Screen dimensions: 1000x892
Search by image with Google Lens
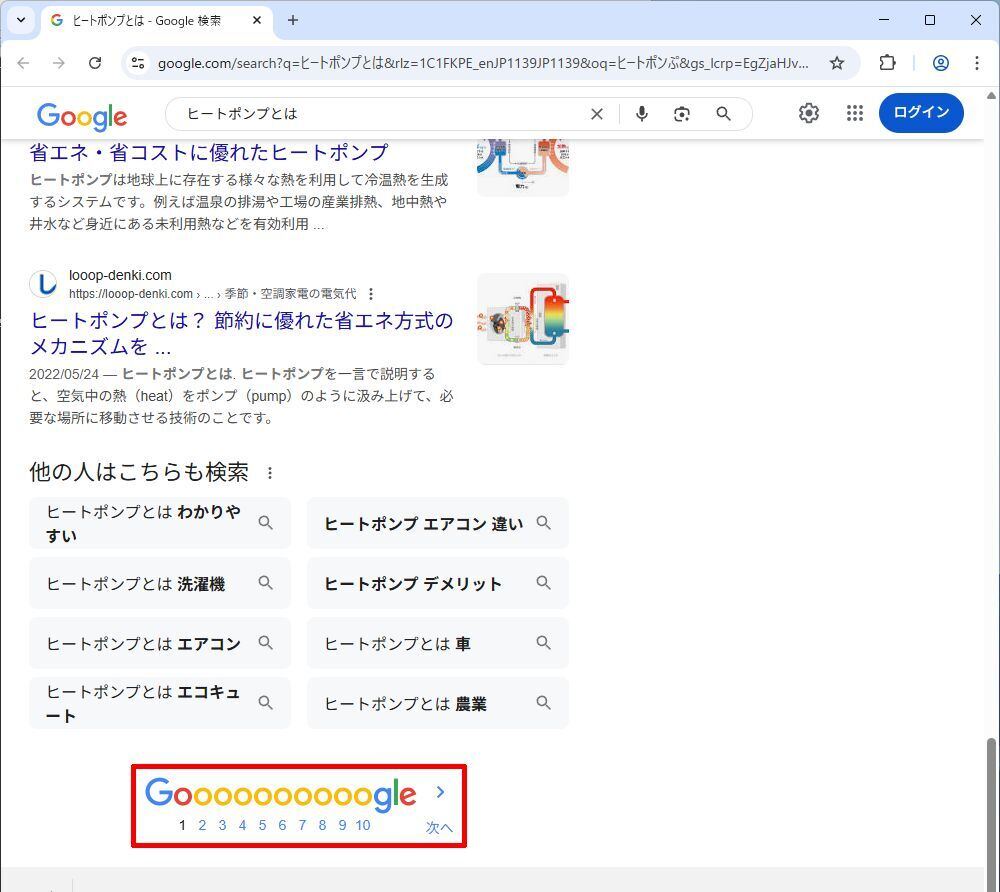coord(682,114)
